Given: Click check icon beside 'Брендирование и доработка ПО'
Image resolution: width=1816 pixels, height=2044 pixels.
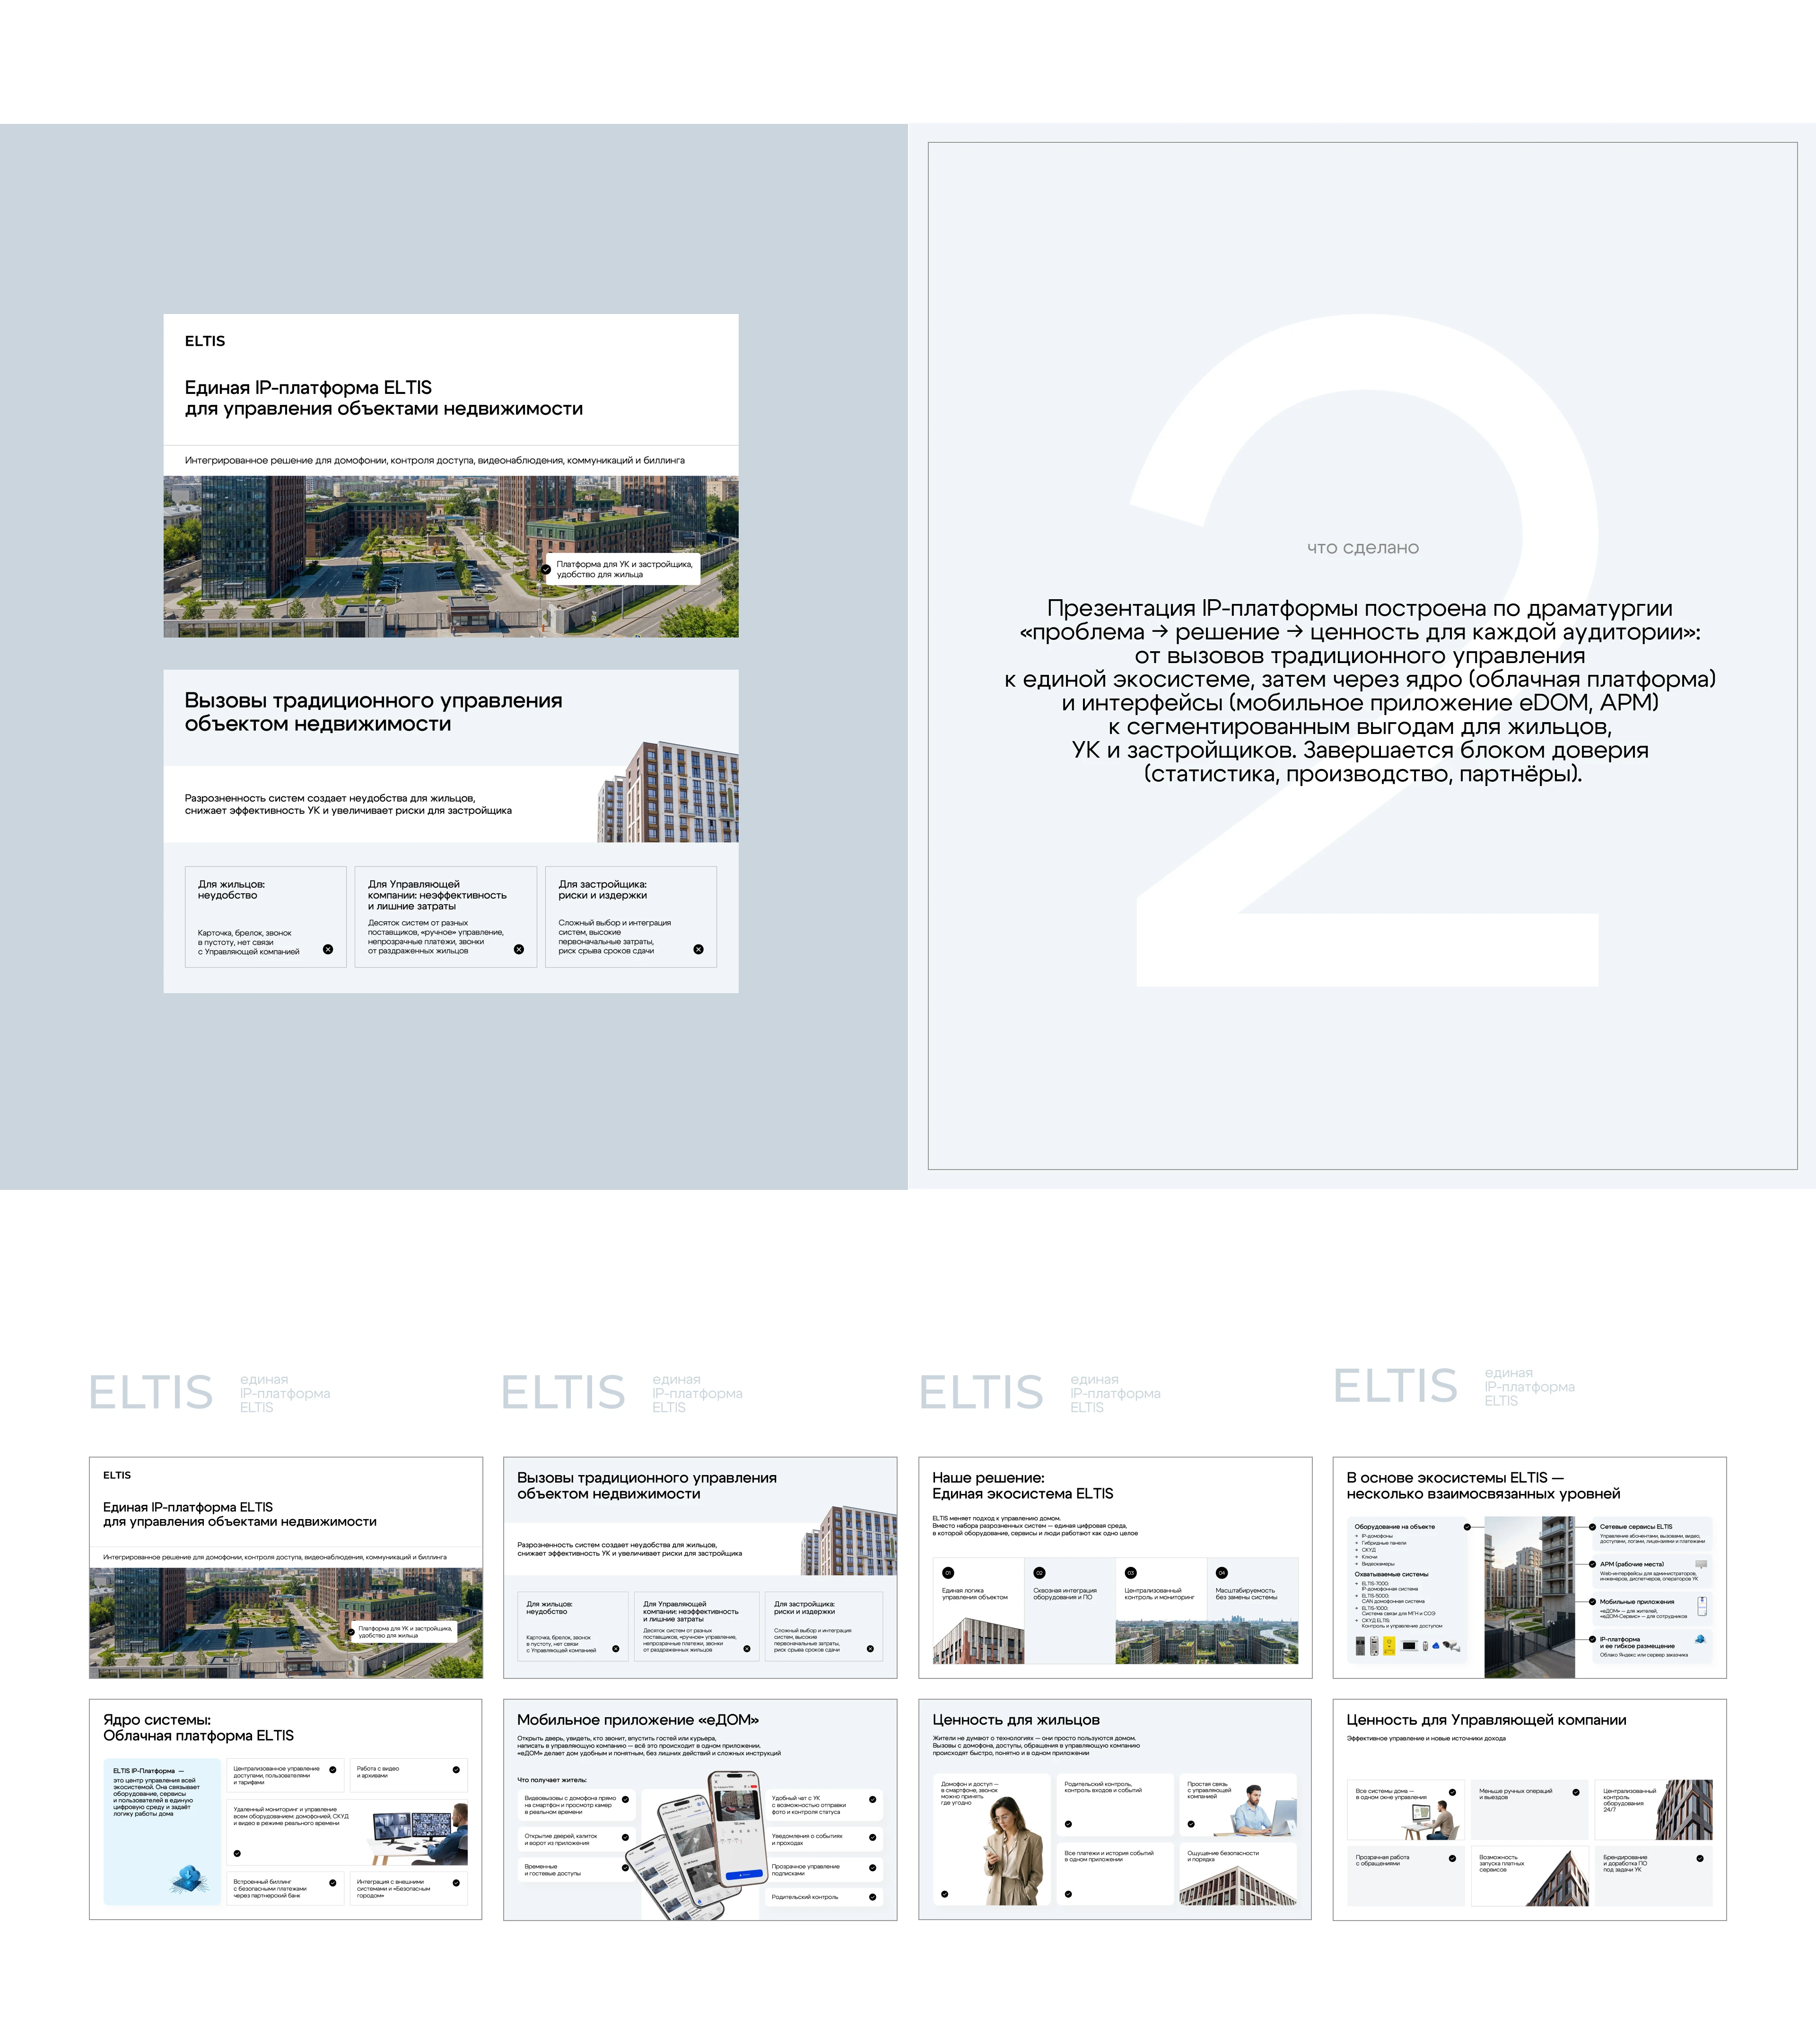Looking at the screenshot, I should (1700, 1858).
